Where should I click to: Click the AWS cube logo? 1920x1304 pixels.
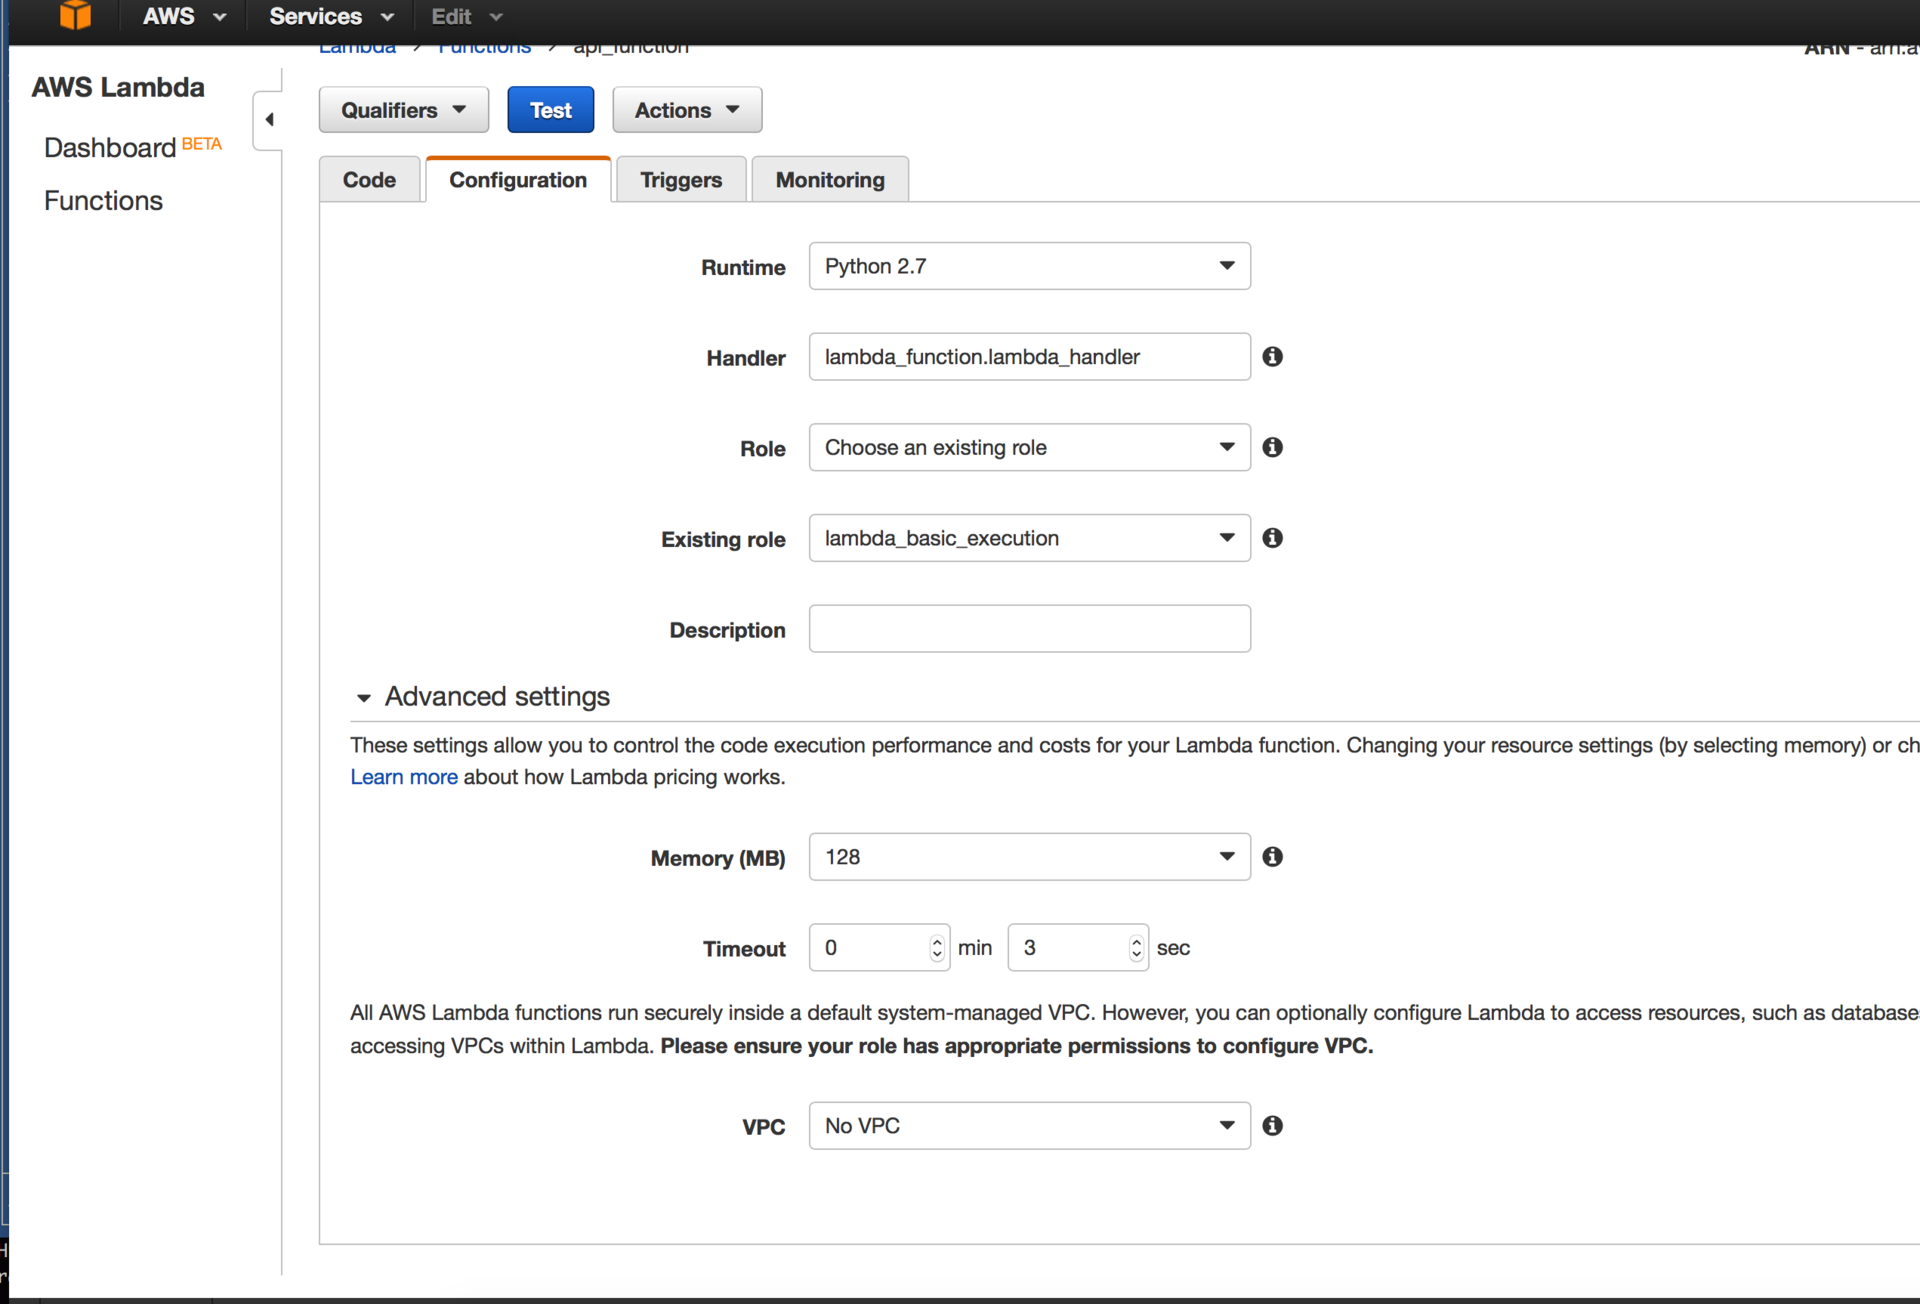click(75, 16)
